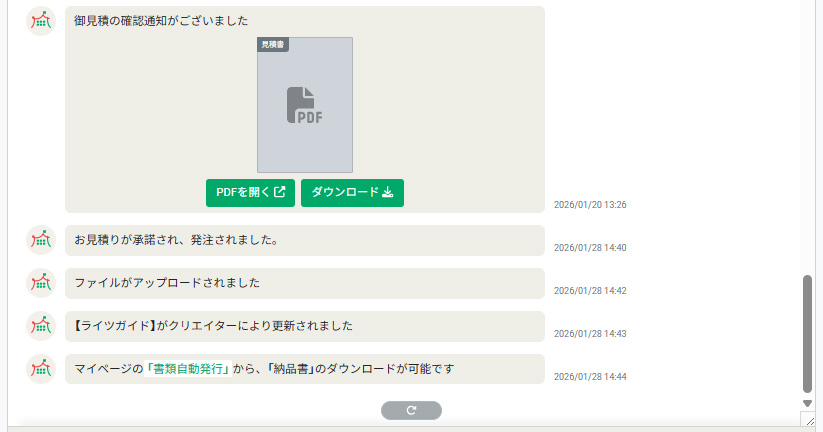
Task: Click the scrollbar down arrow
Action: [x=808, y=403]
